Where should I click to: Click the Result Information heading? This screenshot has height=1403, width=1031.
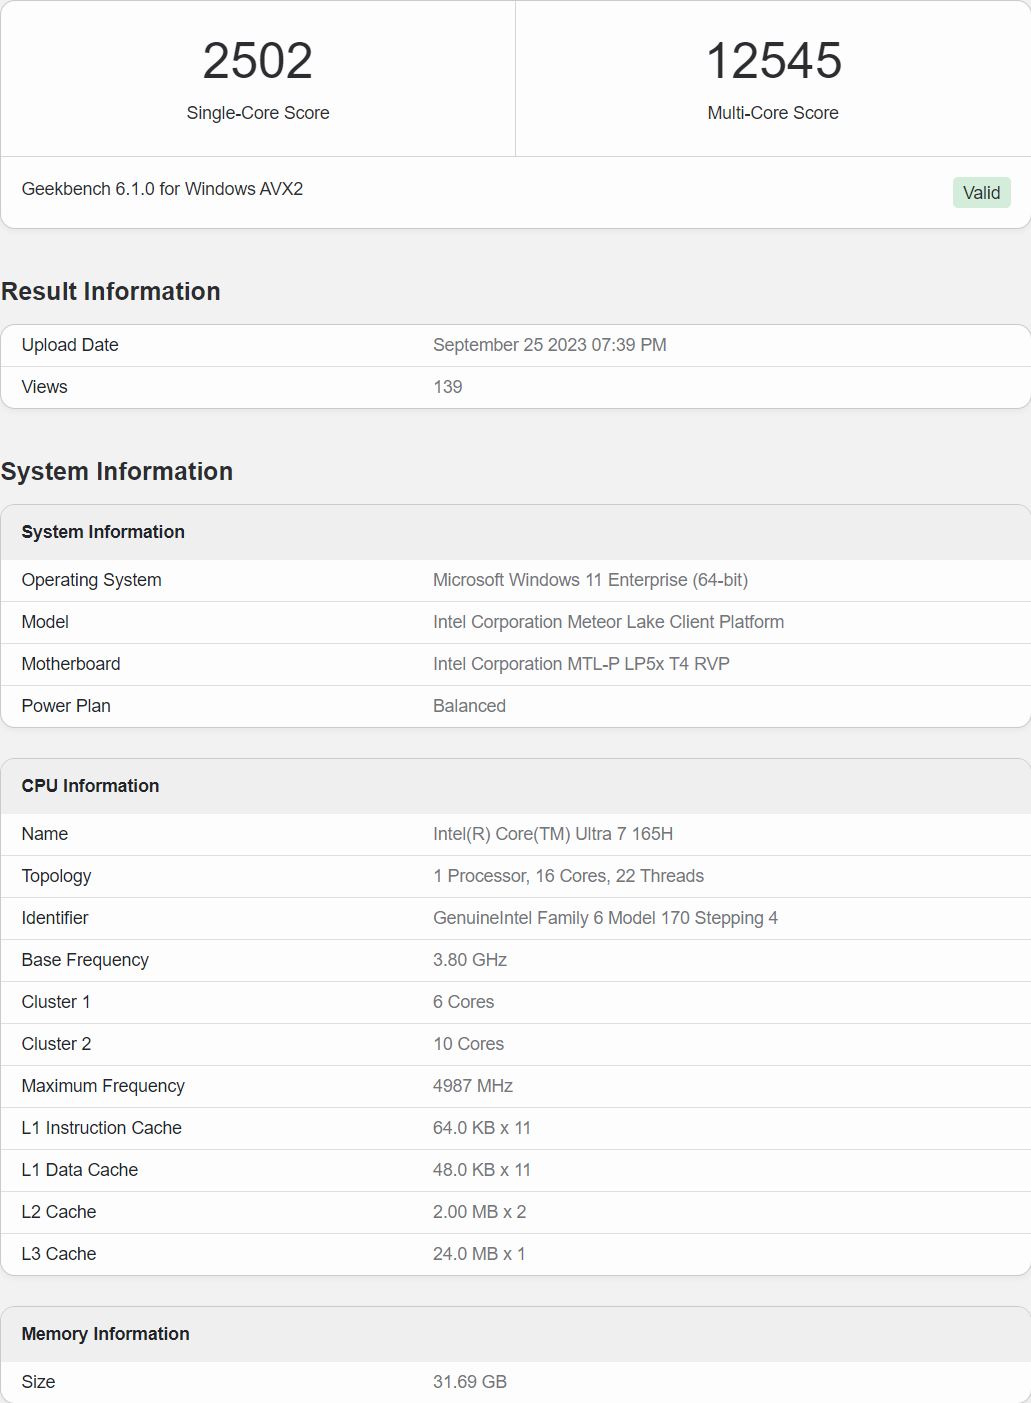point(111,291)
